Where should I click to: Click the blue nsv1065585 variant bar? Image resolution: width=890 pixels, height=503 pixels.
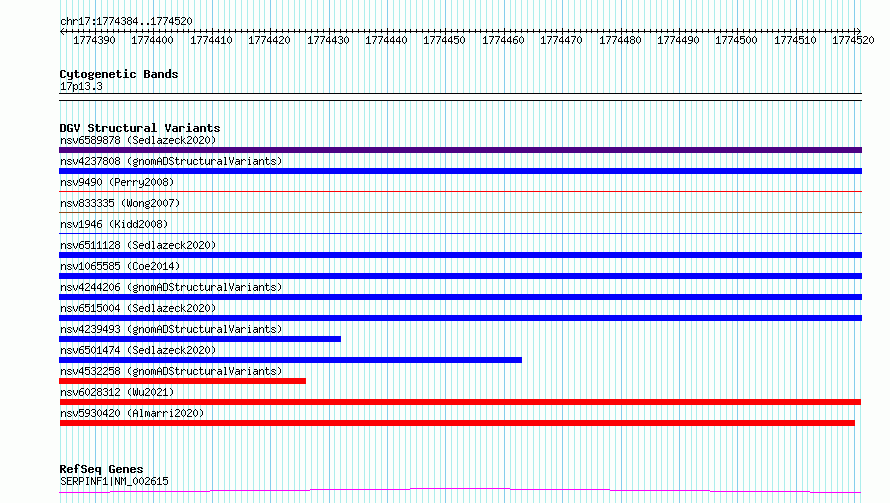point(460,276)
